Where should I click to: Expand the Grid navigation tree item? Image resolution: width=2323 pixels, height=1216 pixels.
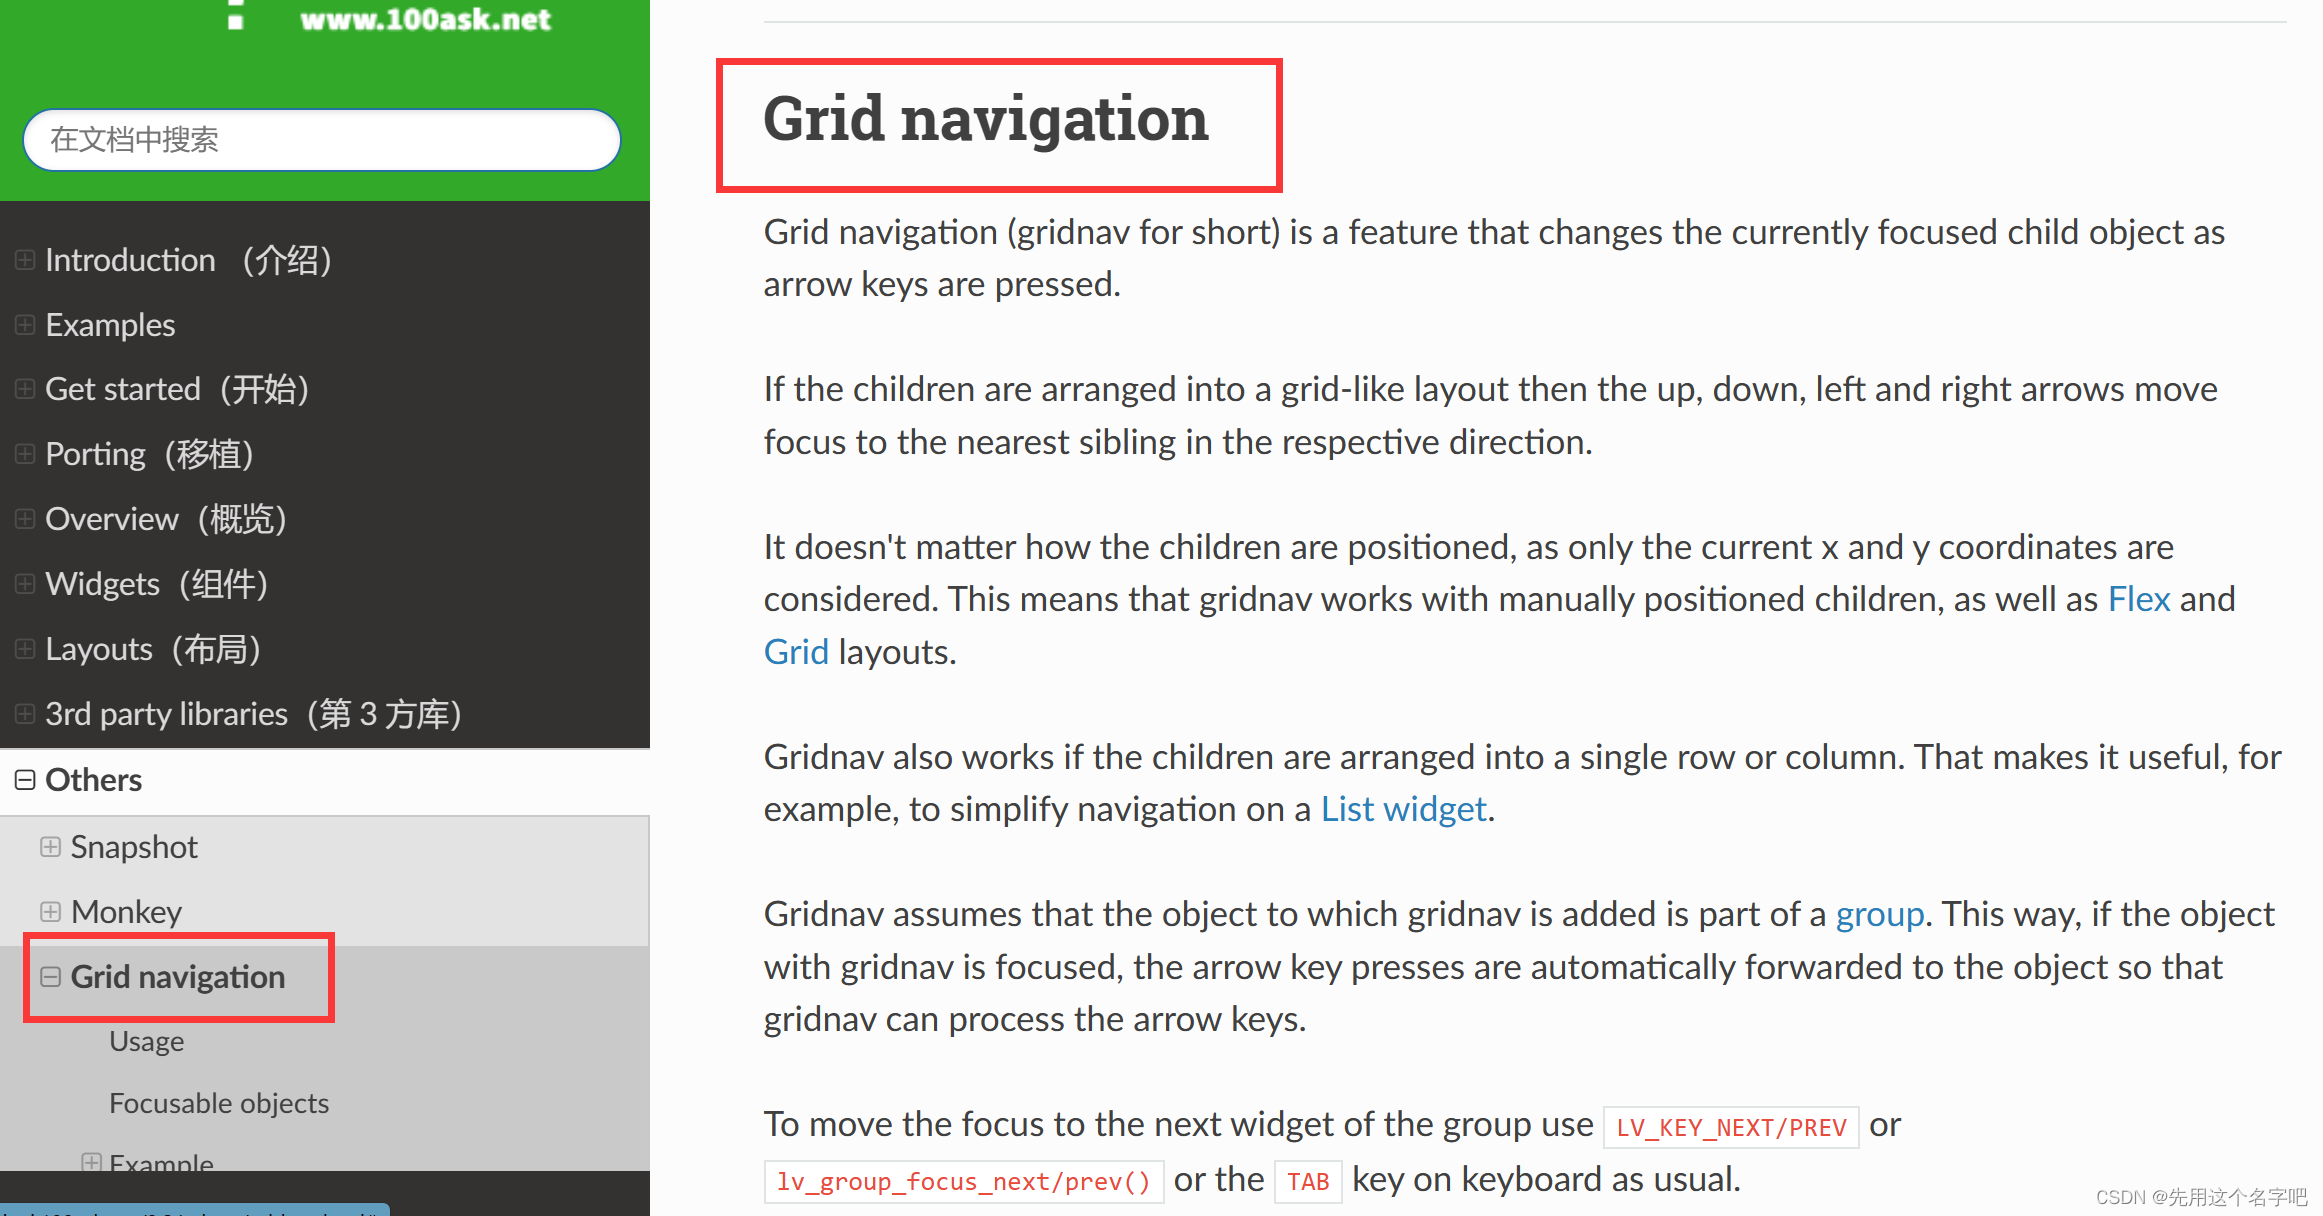(49, 973)
